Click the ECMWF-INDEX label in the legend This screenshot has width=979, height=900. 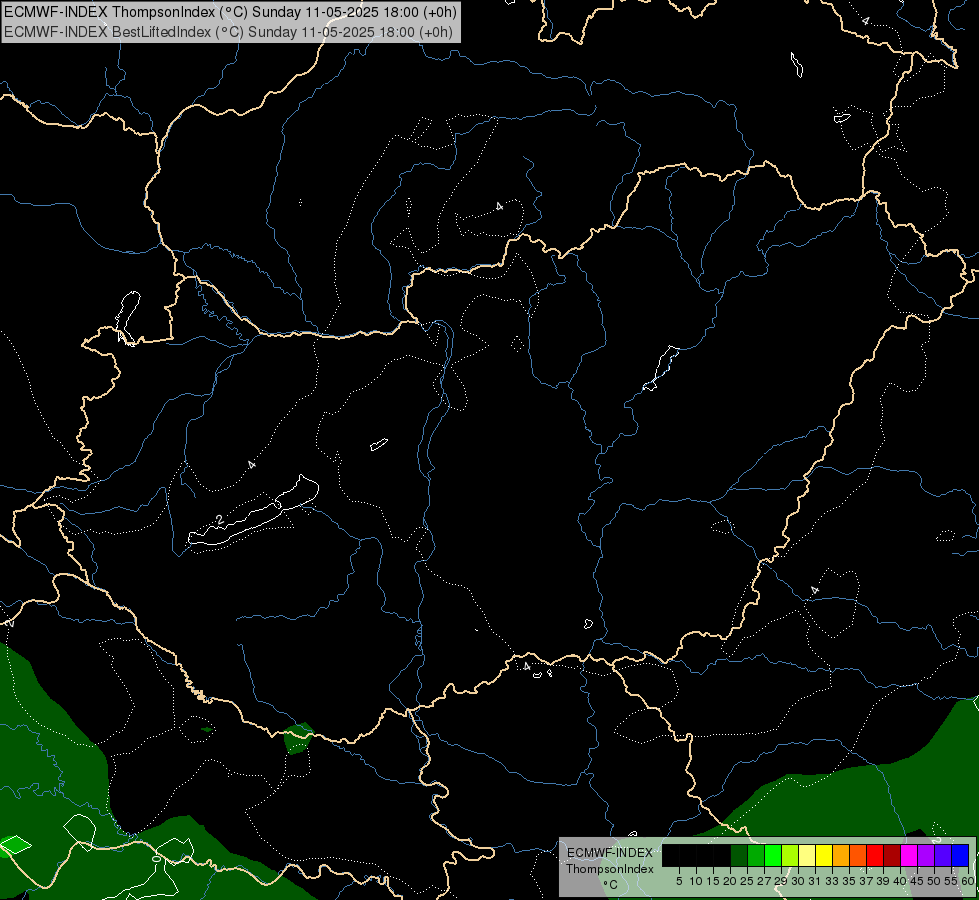point(610,853)
